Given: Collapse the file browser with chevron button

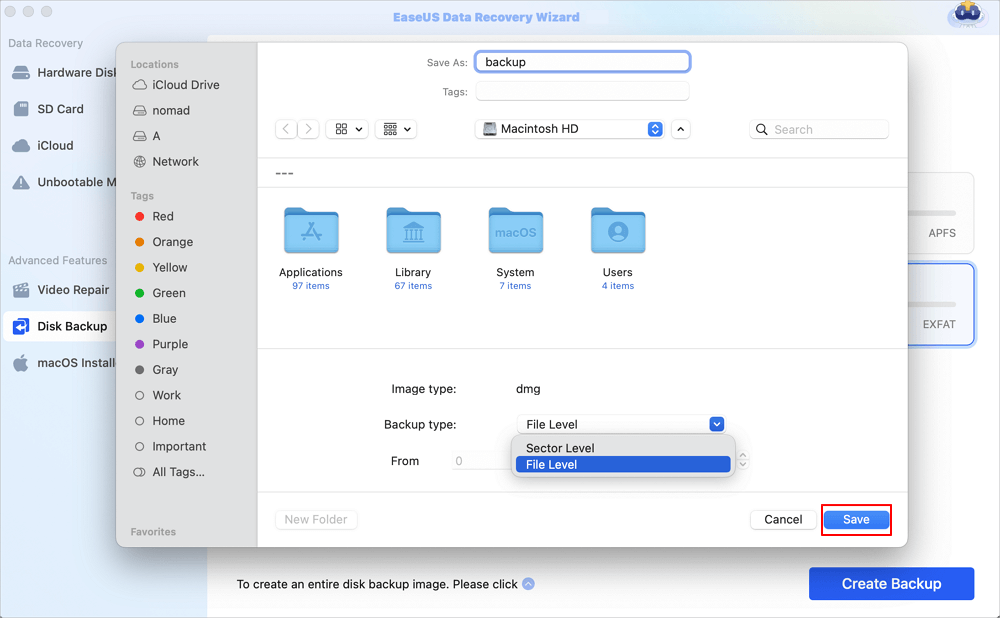Looking at the screenshot, I should tap(680, 129).
